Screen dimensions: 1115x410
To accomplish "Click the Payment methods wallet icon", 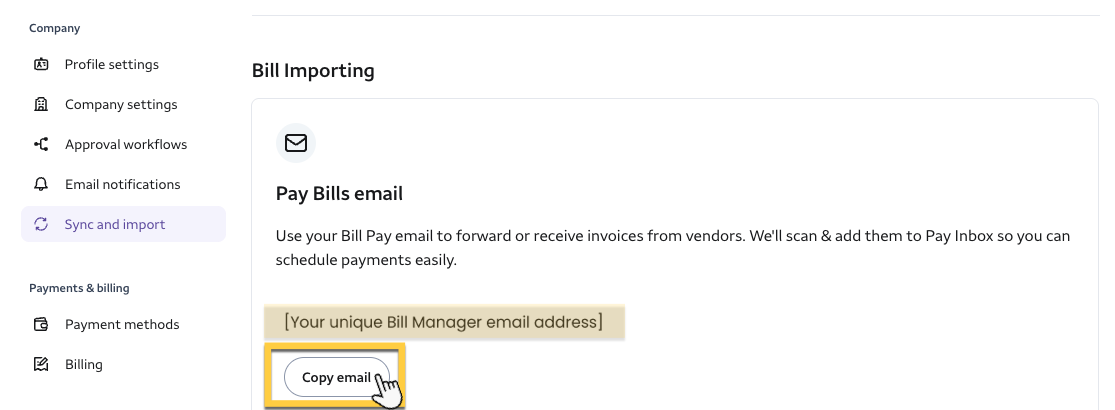I will point(41,325).
